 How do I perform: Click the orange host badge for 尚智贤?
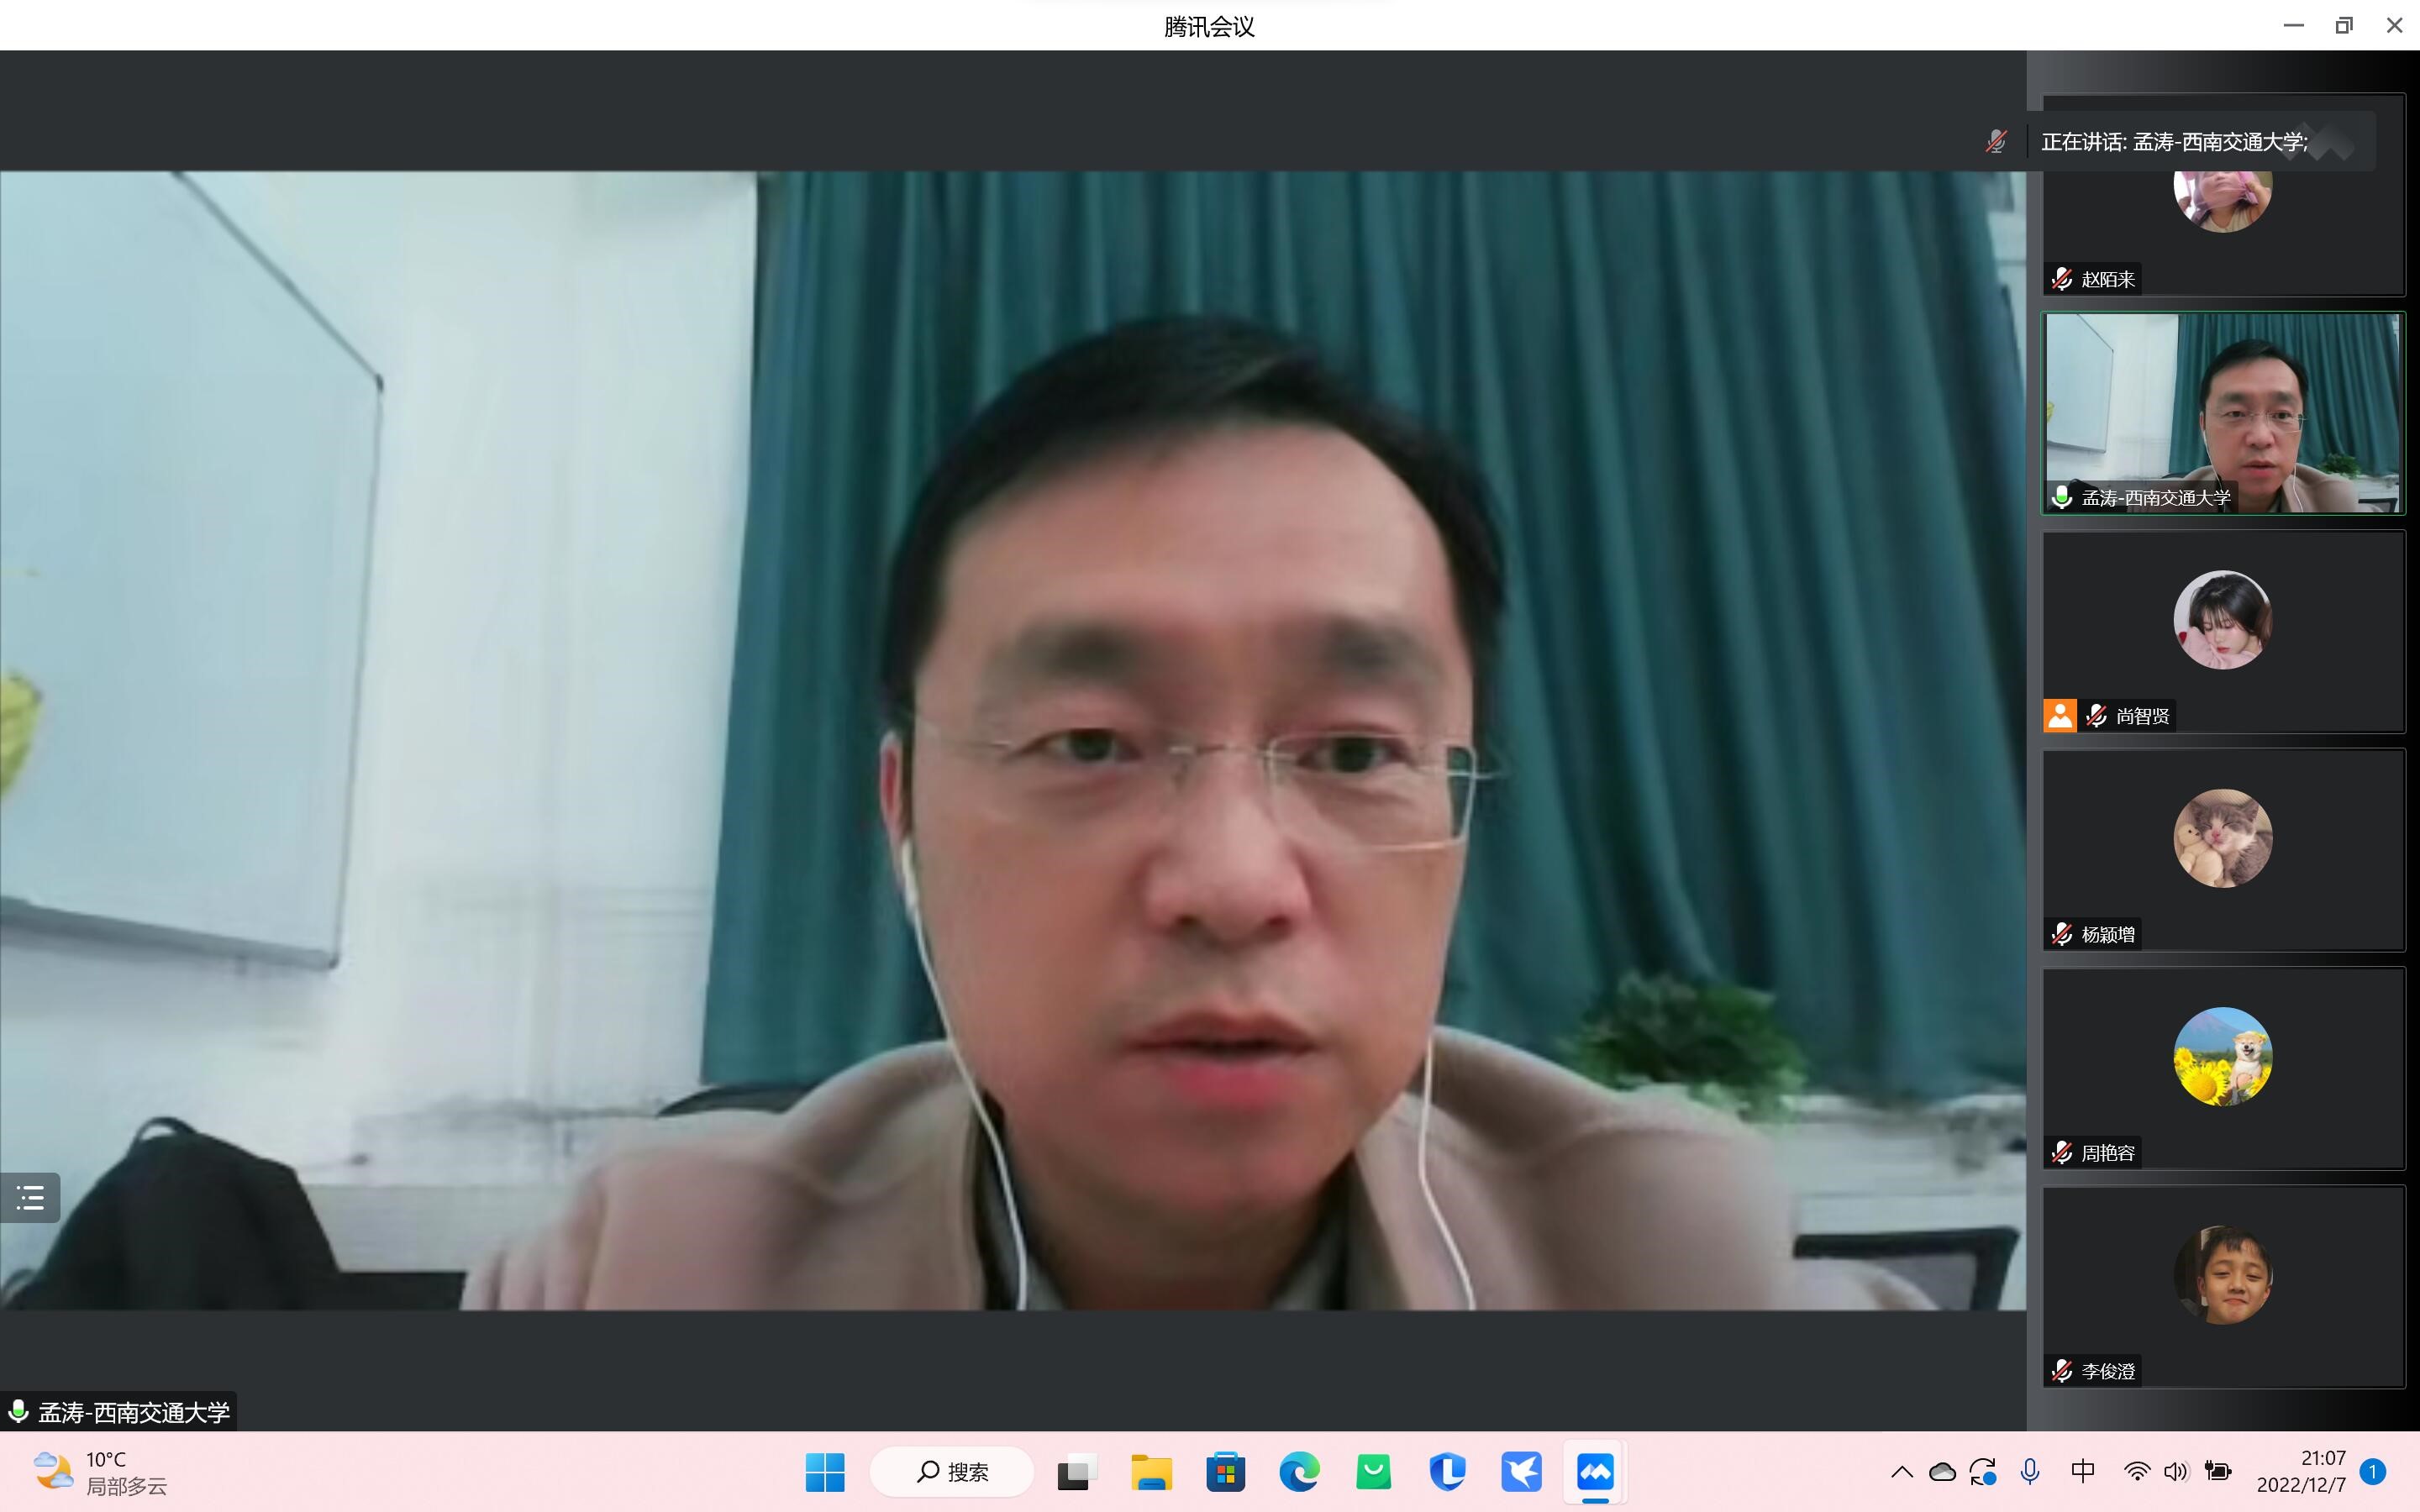2060,716
